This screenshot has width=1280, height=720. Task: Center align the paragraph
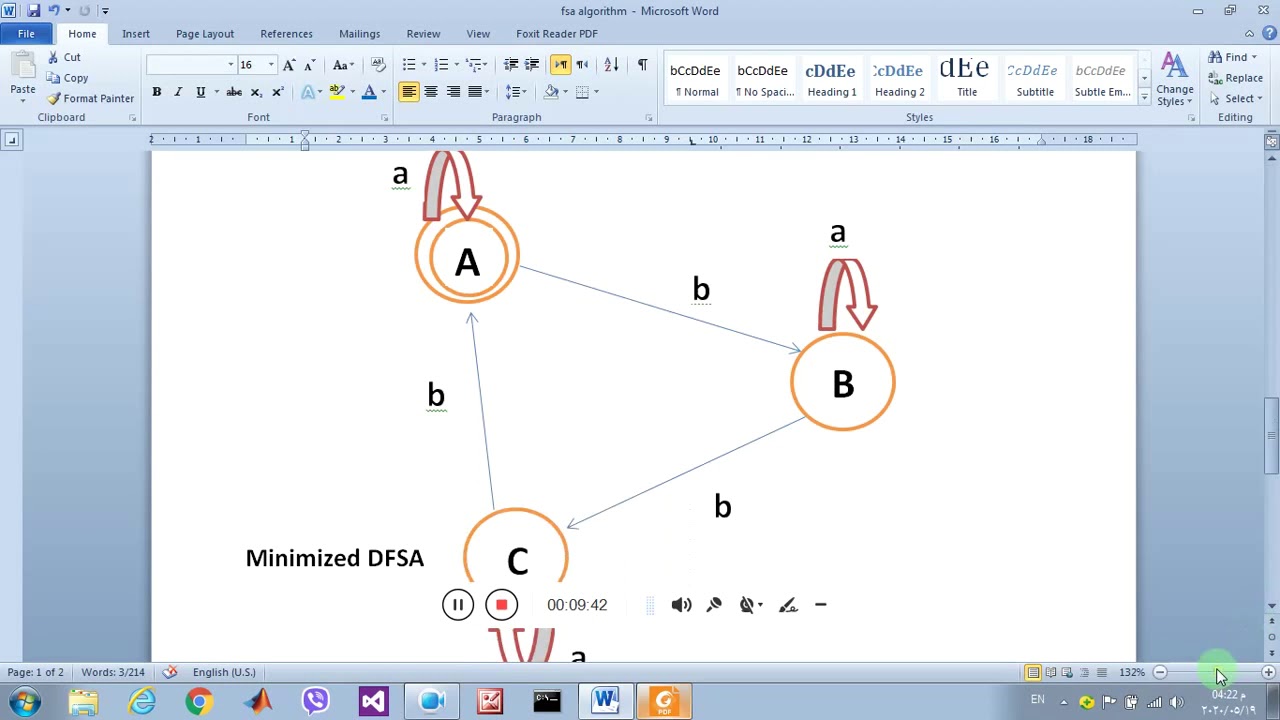point(431,92)
